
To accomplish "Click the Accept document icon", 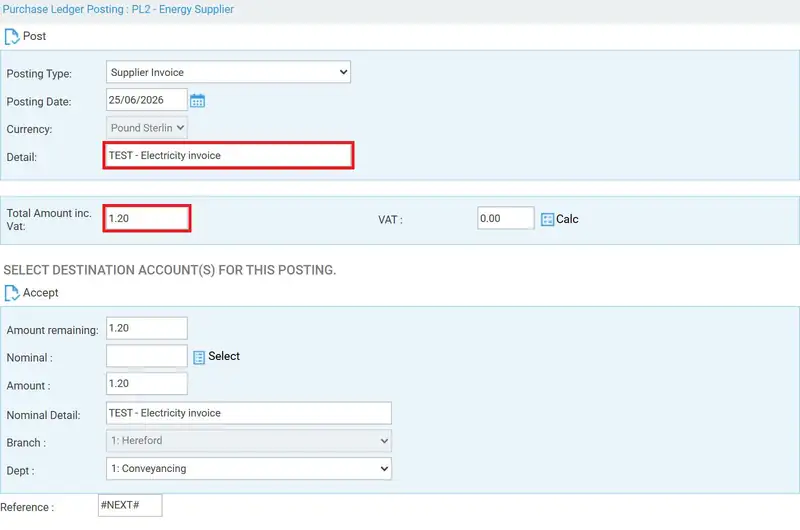I will [11, 293].
